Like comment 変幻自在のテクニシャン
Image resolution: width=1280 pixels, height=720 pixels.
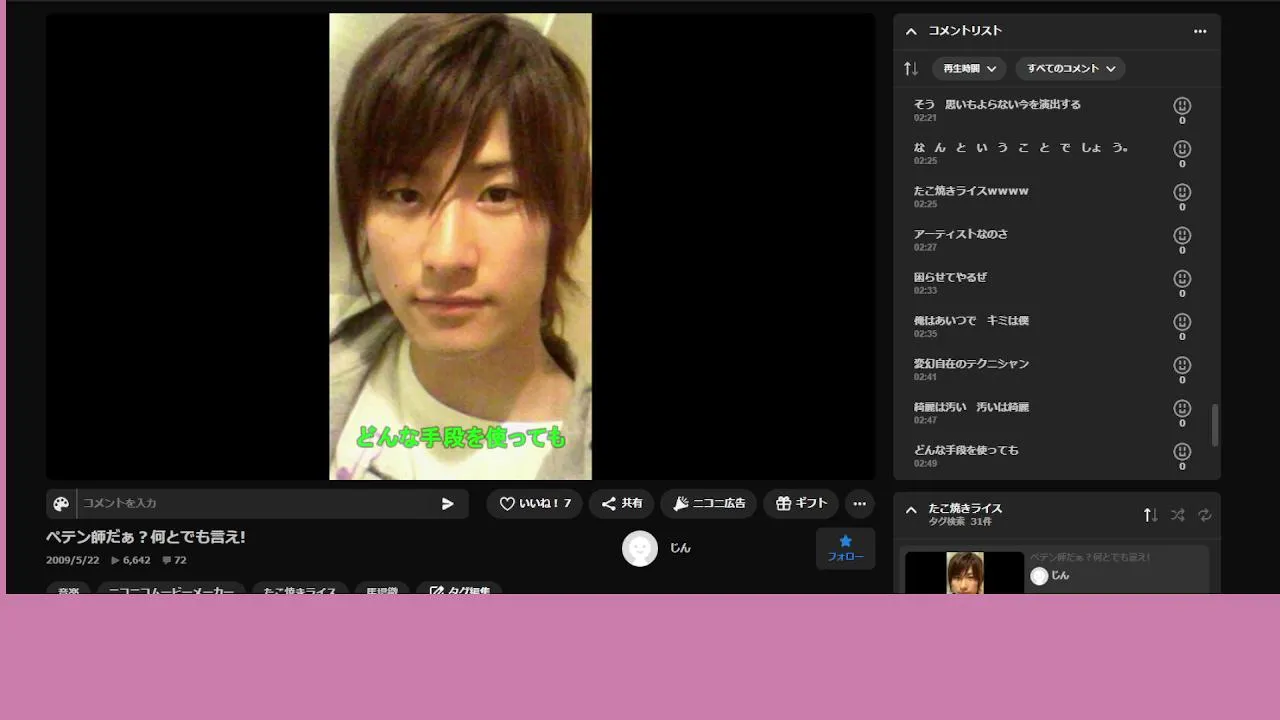click(x=1182, y=365)
